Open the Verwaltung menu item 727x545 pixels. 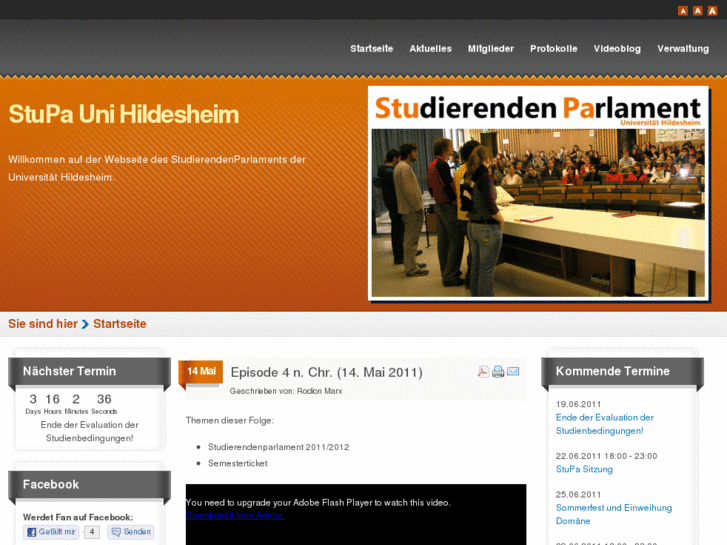682,49
